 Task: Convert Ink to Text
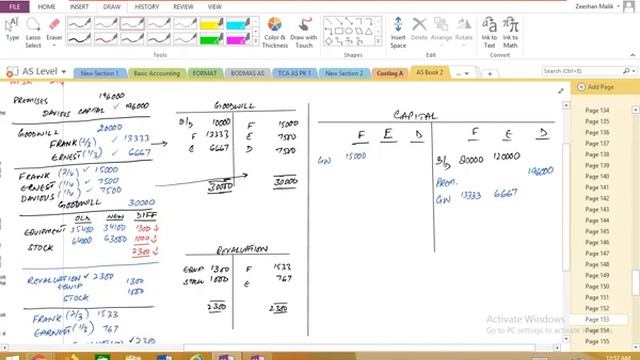[489, 33]
